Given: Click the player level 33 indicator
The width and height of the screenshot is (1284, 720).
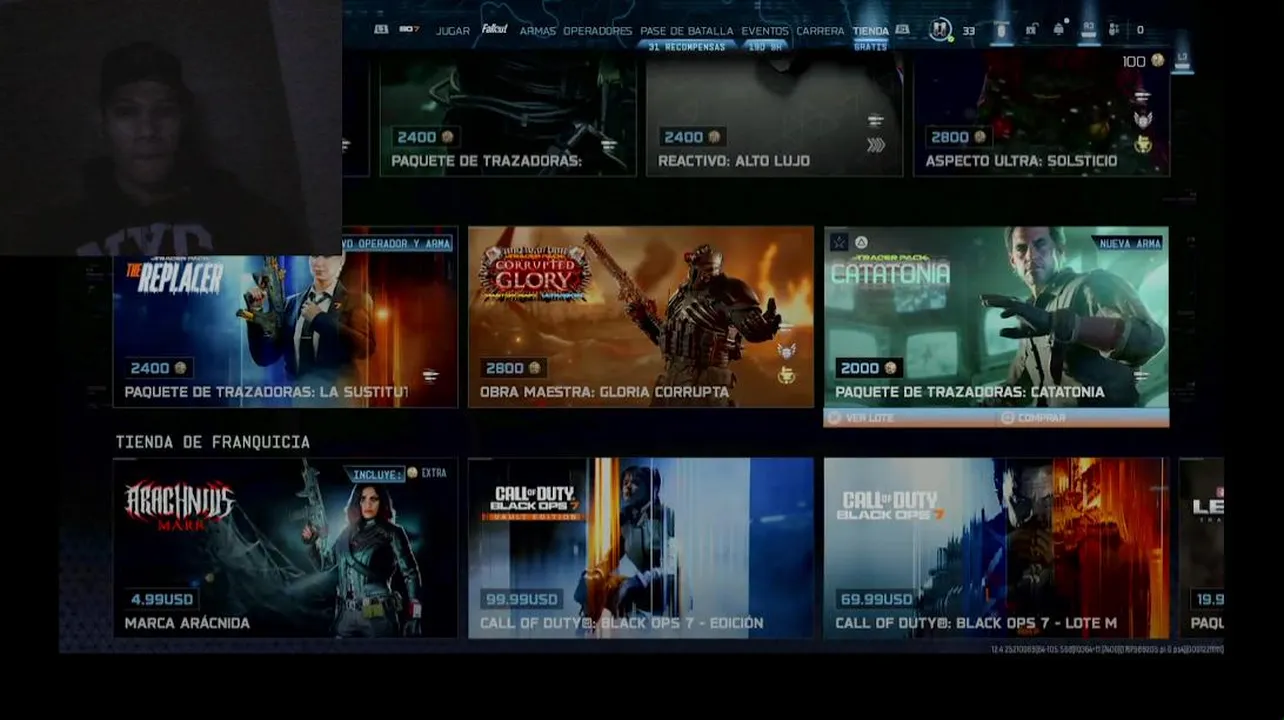Looking at the screenshot, I should 968,31.
